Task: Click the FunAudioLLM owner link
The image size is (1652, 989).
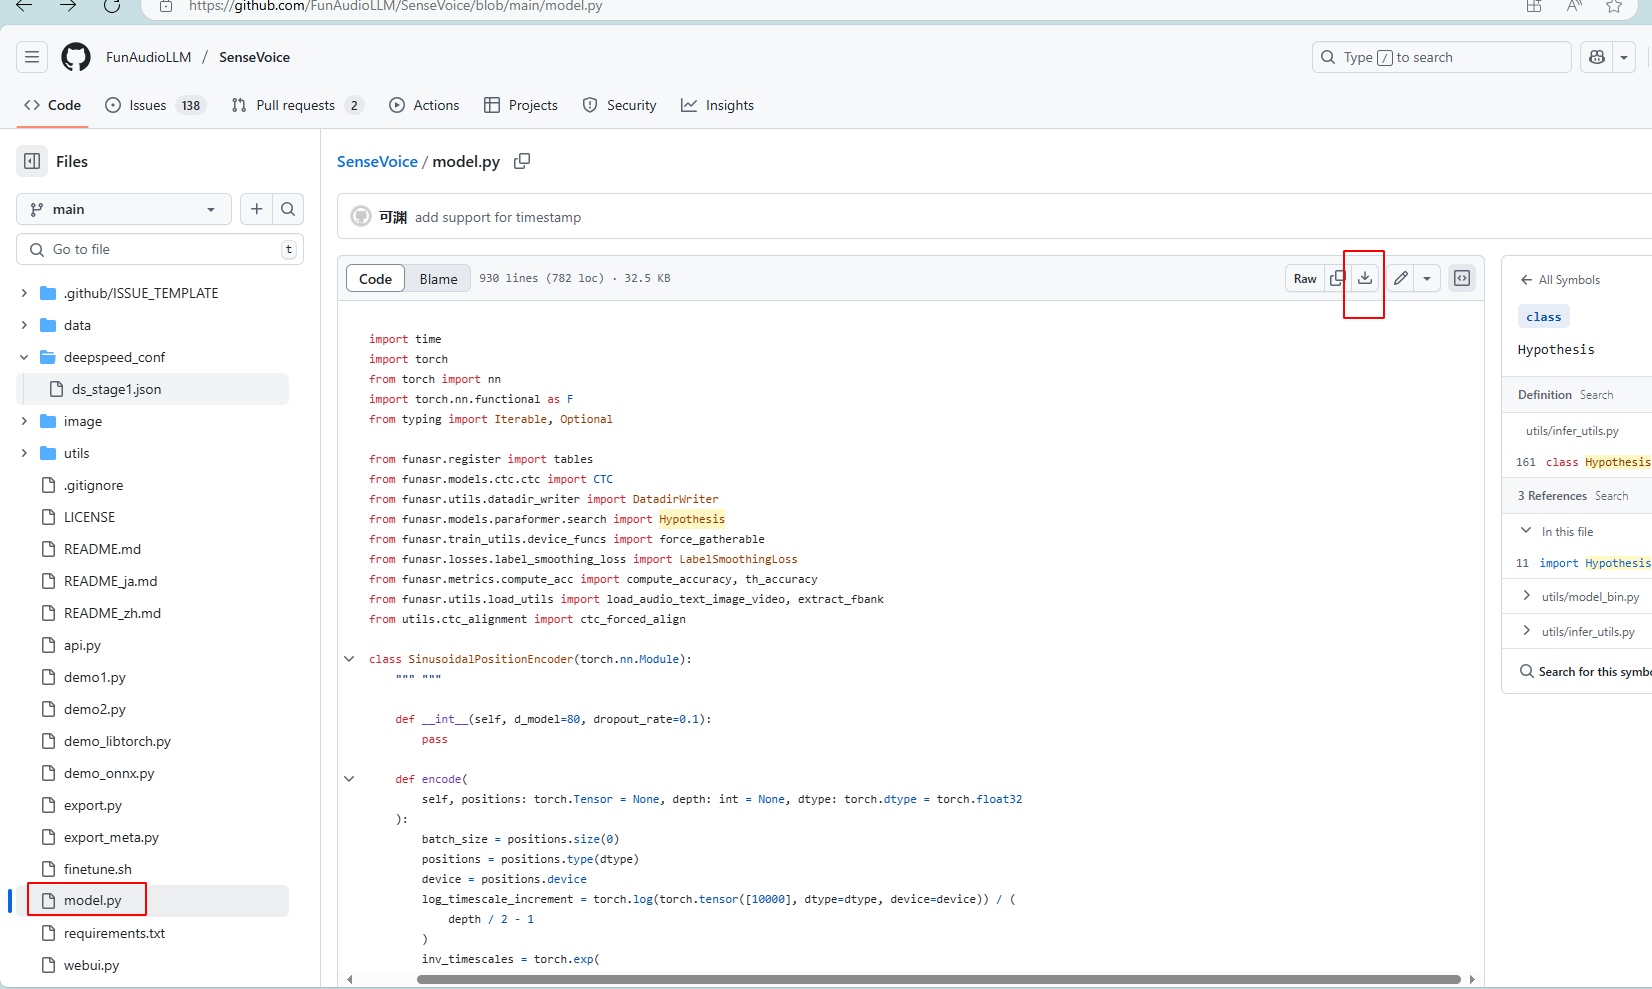Action: click(149, 57)
